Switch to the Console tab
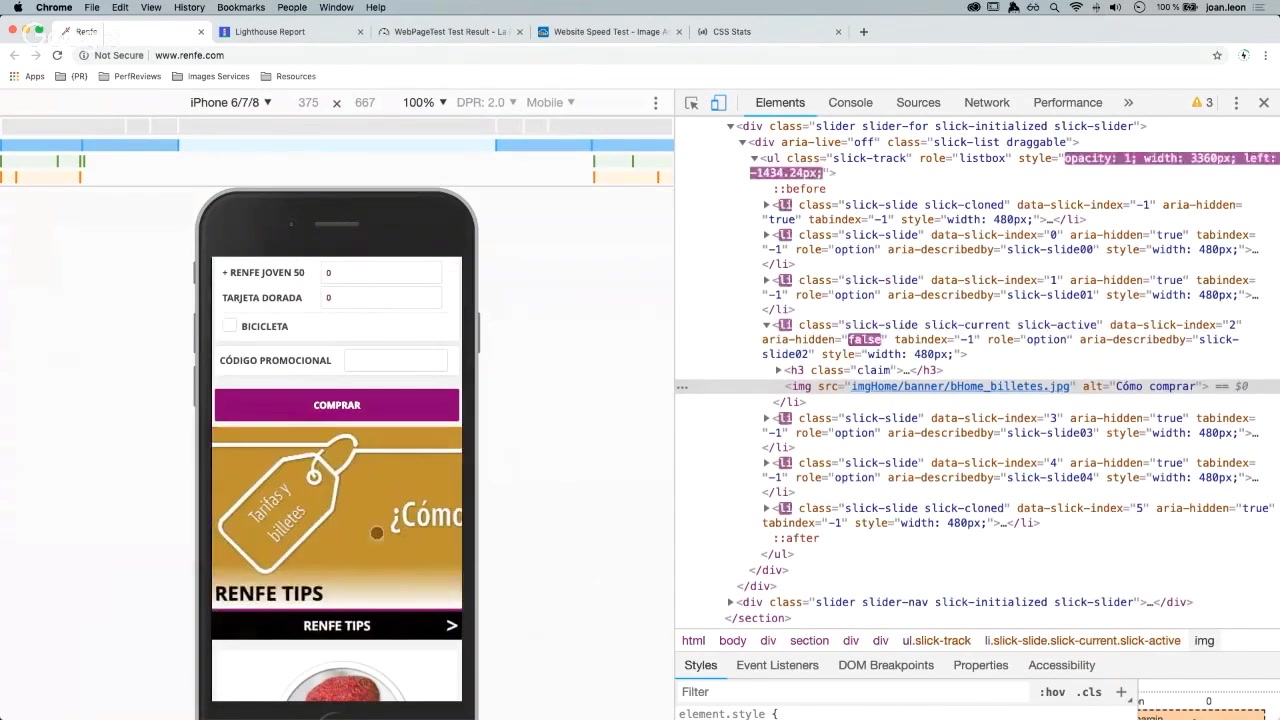 pyautogui.click(x=850, y=103)
